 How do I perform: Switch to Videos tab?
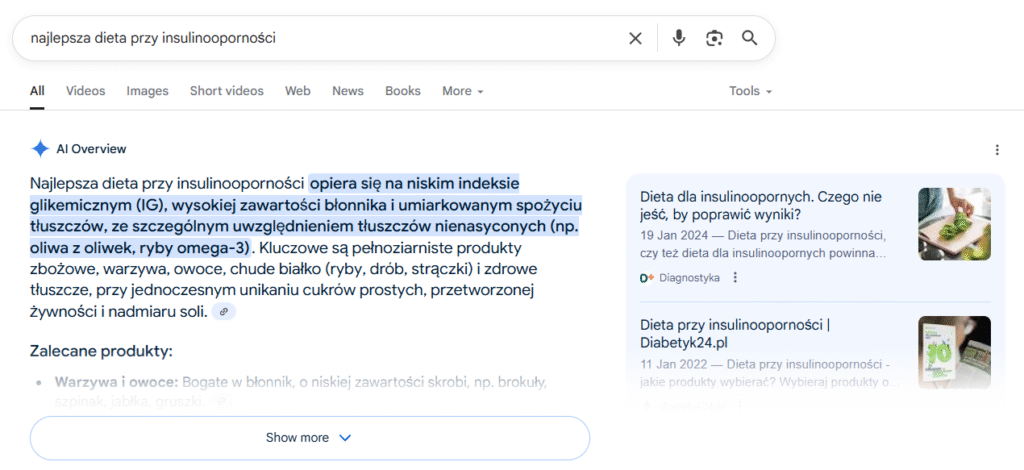(86, 91)
